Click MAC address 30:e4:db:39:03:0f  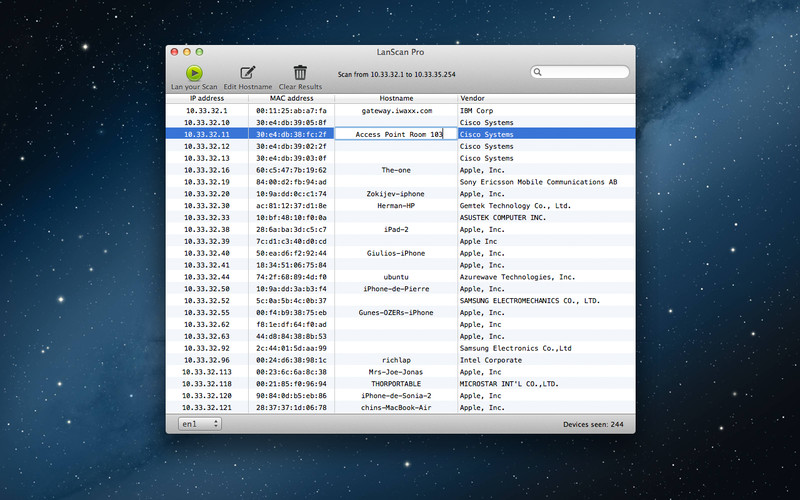[x=291, y=158]
